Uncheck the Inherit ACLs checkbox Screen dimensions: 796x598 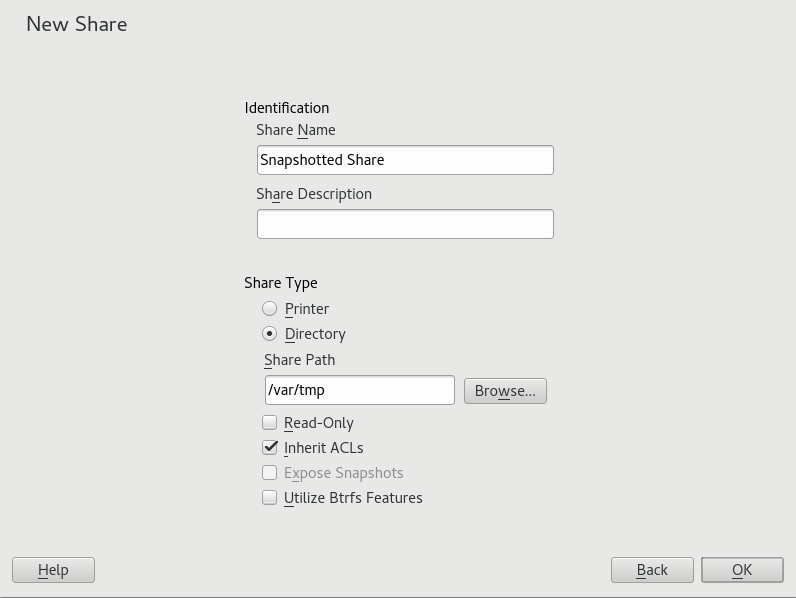tap(270, 448)
